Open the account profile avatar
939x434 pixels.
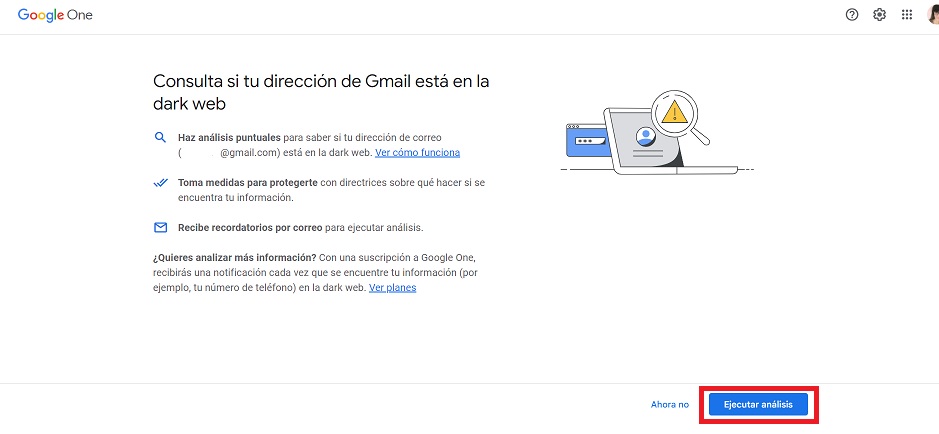933,15
